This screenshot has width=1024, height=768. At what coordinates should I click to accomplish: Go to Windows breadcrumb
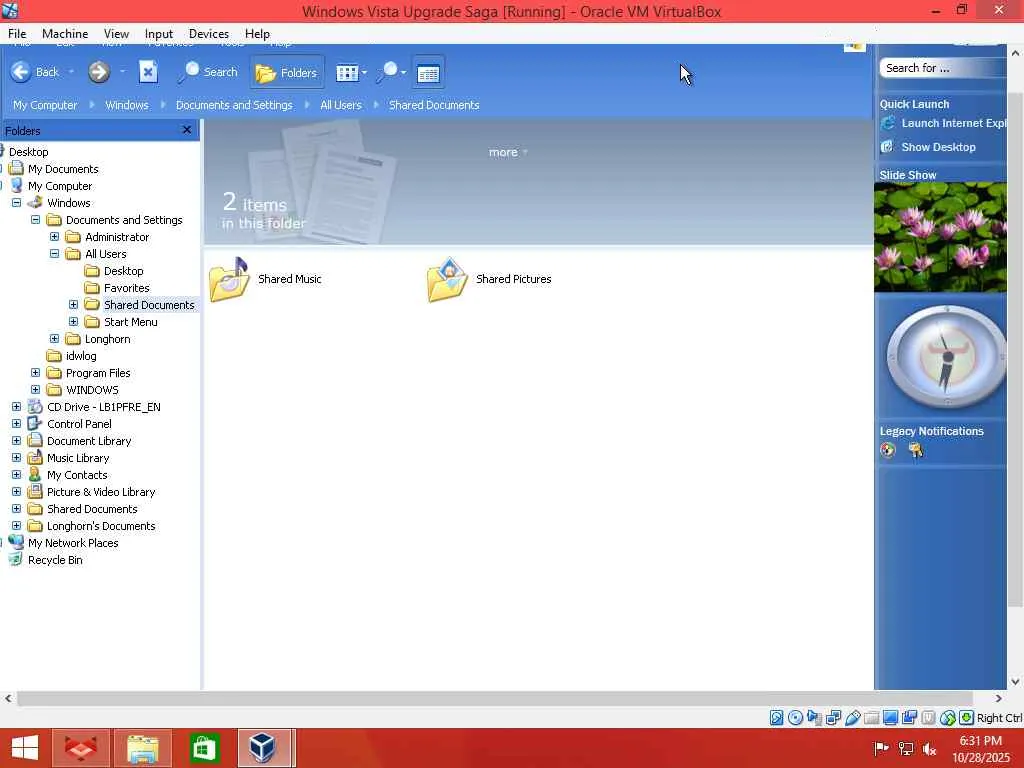[x=127, y=105]
